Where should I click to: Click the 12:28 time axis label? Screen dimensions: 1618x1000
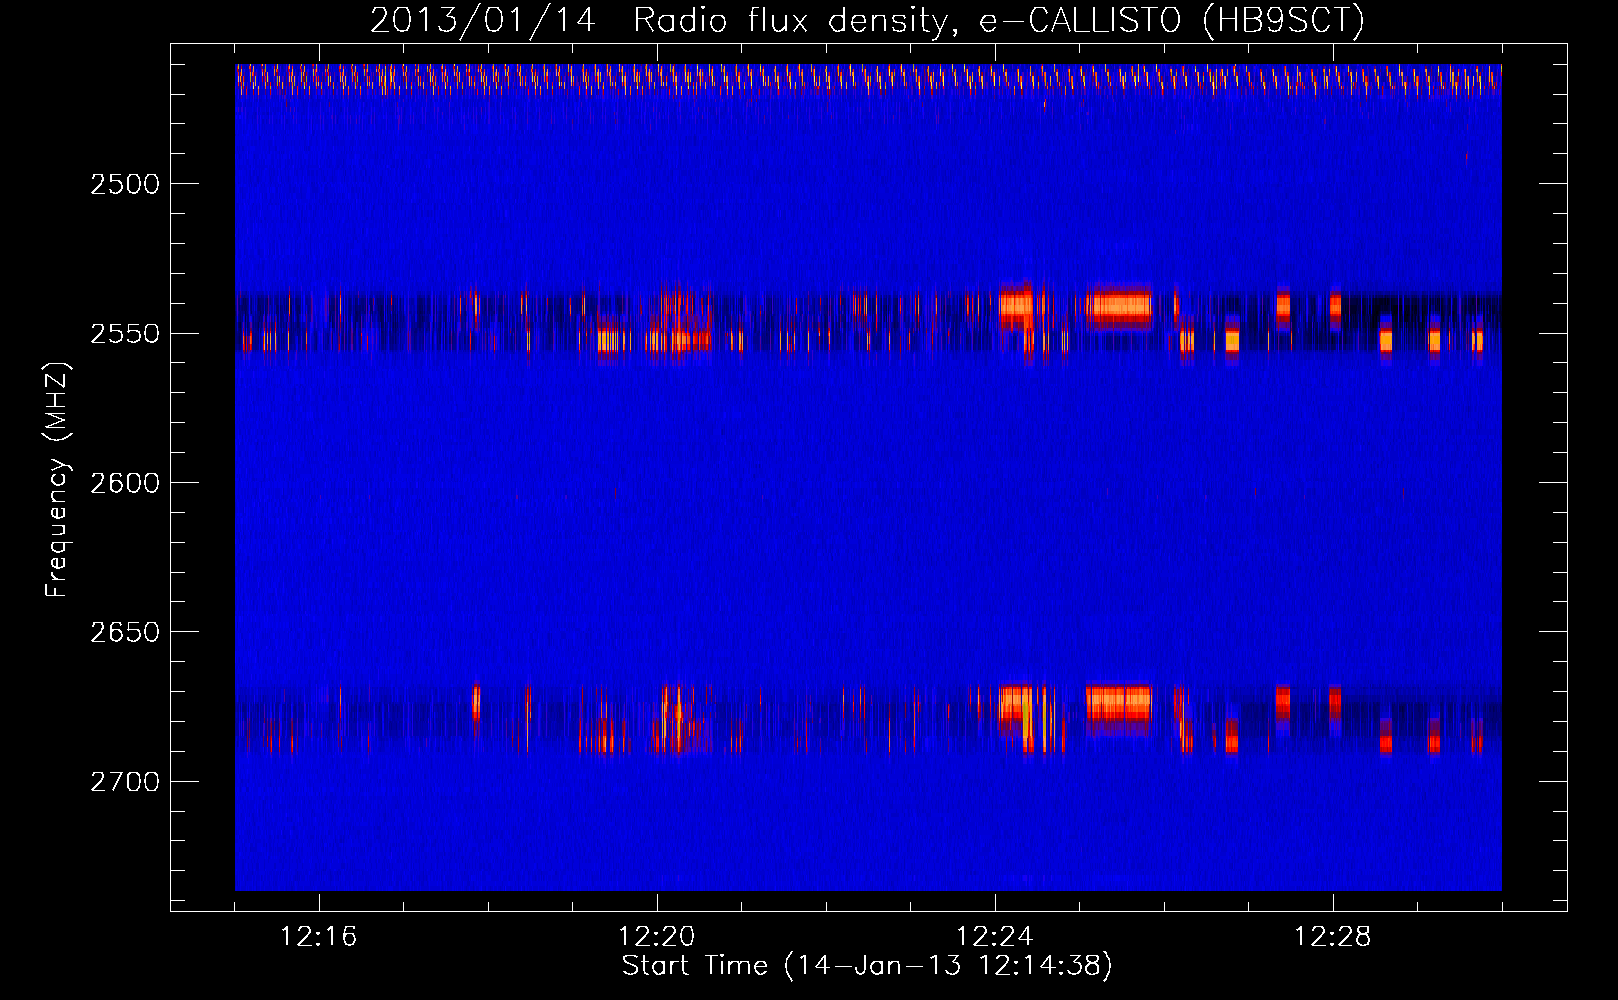(1333, 937)
